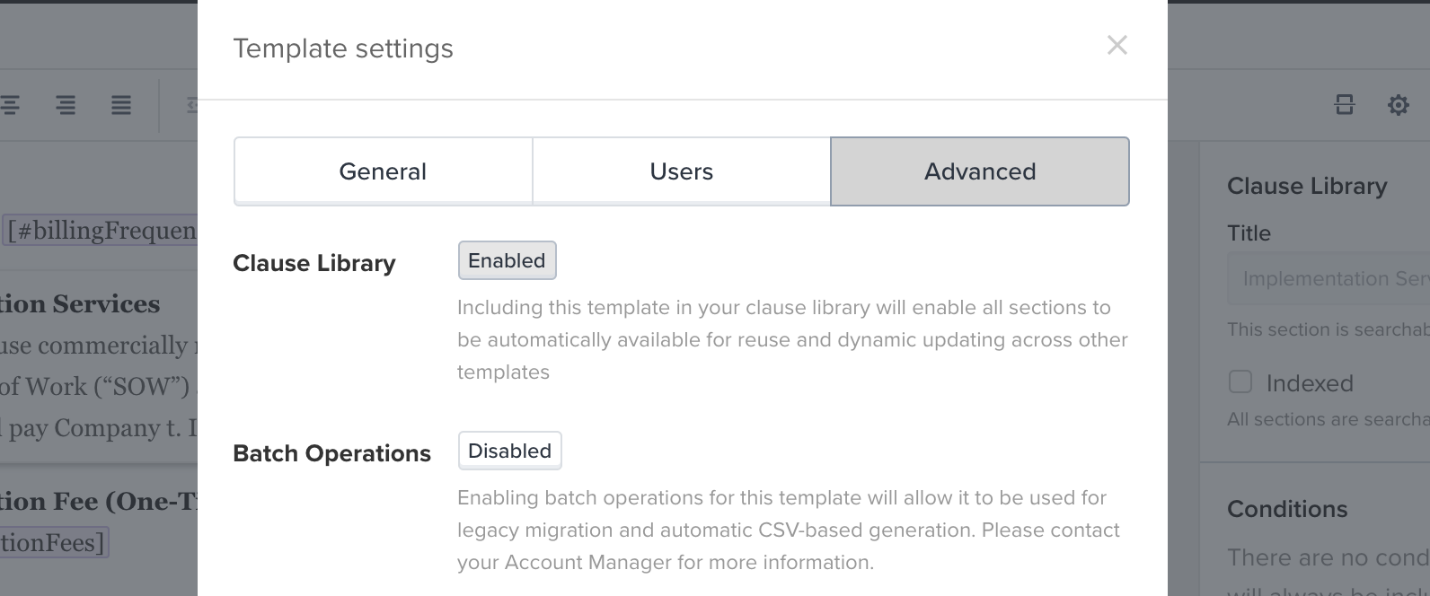The width and height of the screenshot is (1430, 596).
Task: Click the partially hidden outdent icon
Action: point(191,105)
